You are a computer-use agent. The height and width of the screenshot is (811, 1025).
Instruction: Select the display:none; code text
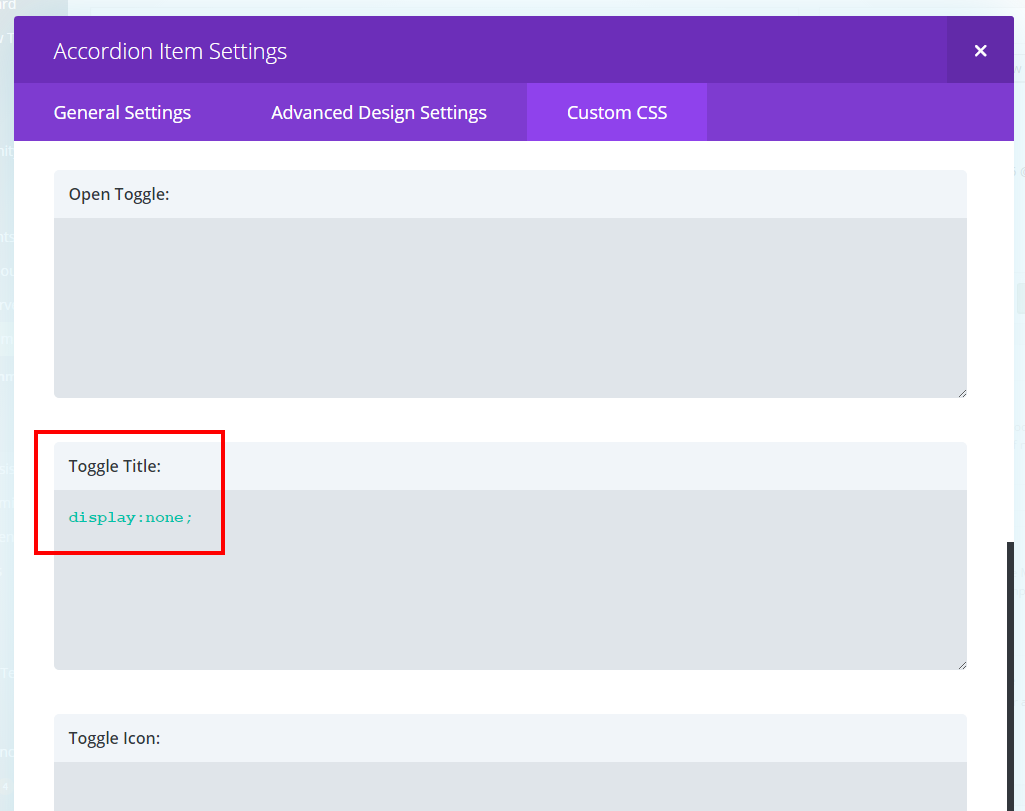click(130, 517)
